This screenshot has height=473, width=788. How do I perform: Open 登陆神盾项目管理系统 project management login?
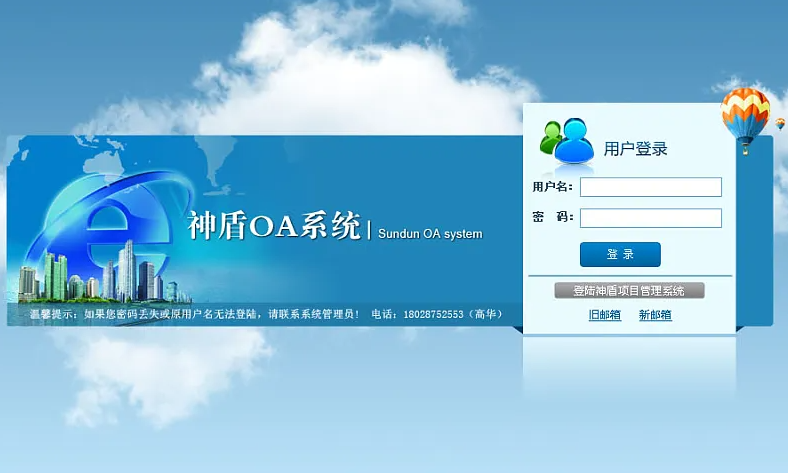(629, 291)
